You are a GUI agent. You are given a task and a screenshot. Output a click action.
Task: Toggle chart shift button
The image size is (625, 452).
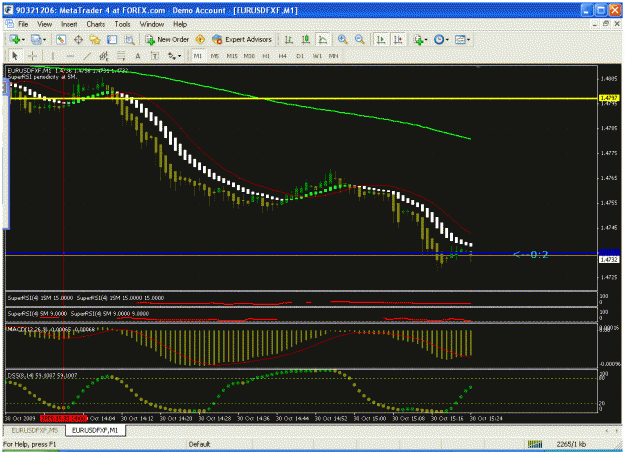[398, 39]
